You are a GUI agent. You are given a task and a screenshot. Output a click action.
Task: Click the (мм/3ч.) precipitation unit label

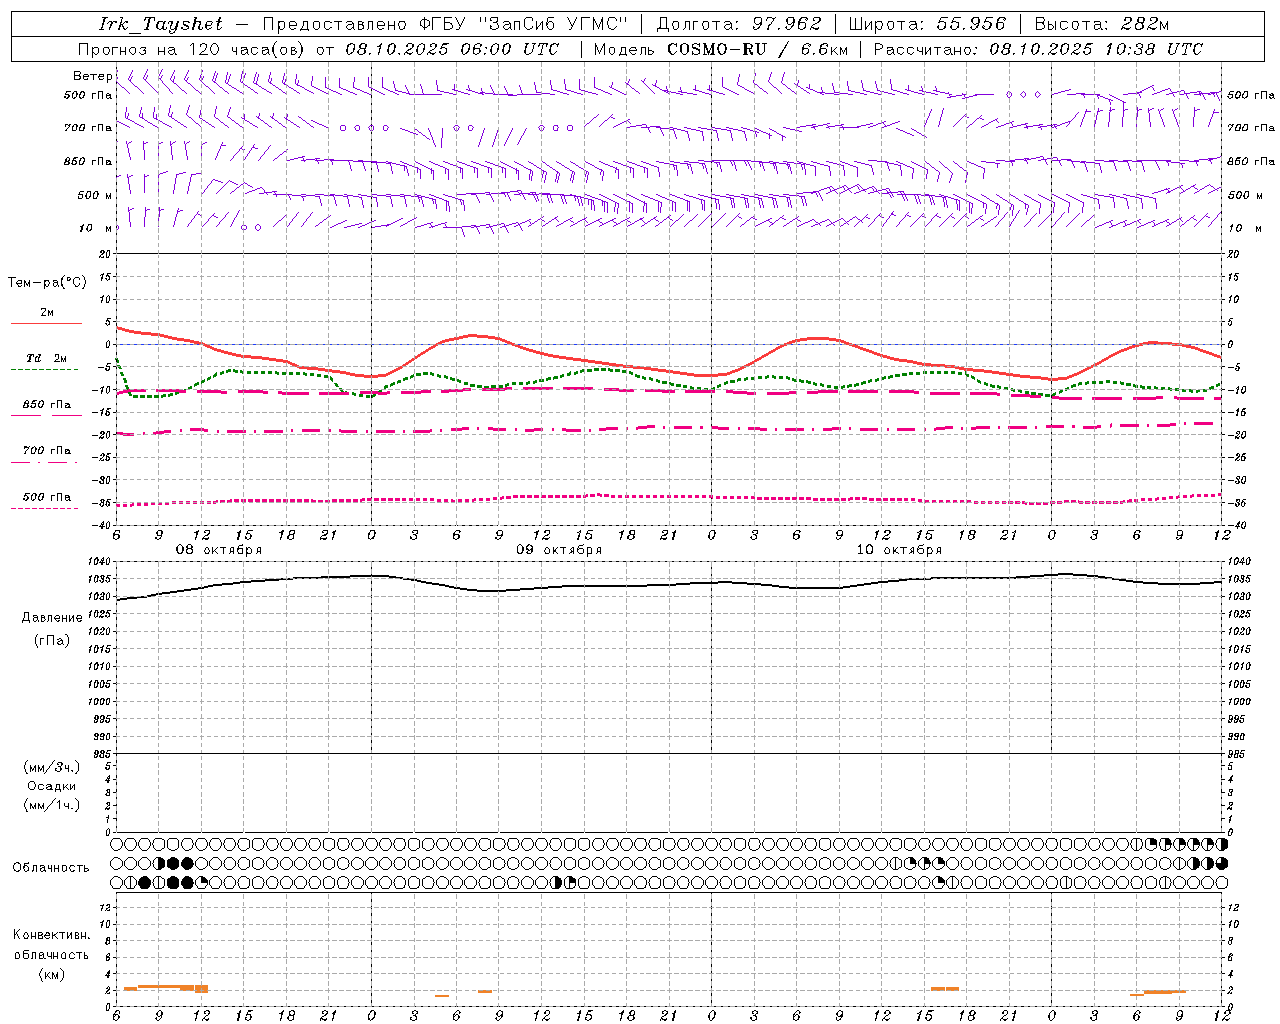[52, 768]
